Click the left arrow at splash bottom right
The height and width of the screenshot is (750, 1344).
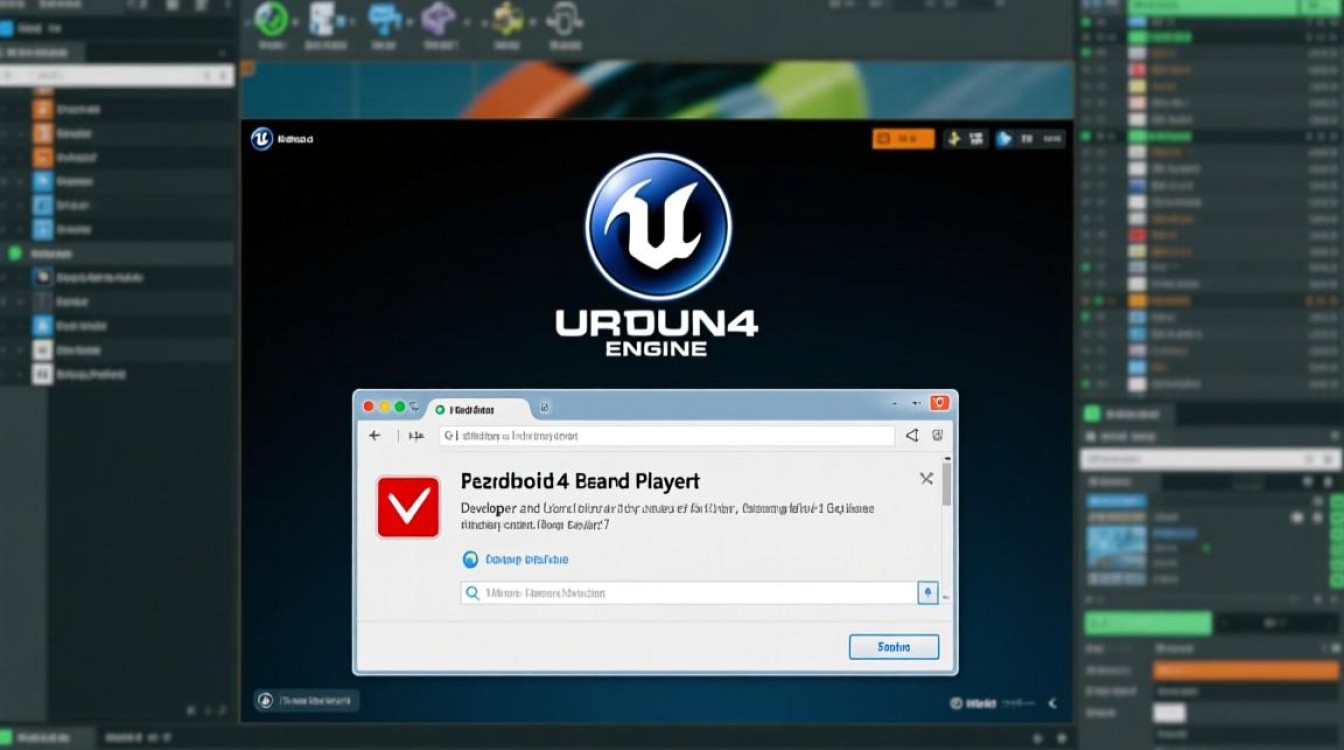pyautogui.click(x=1052, y=704)
